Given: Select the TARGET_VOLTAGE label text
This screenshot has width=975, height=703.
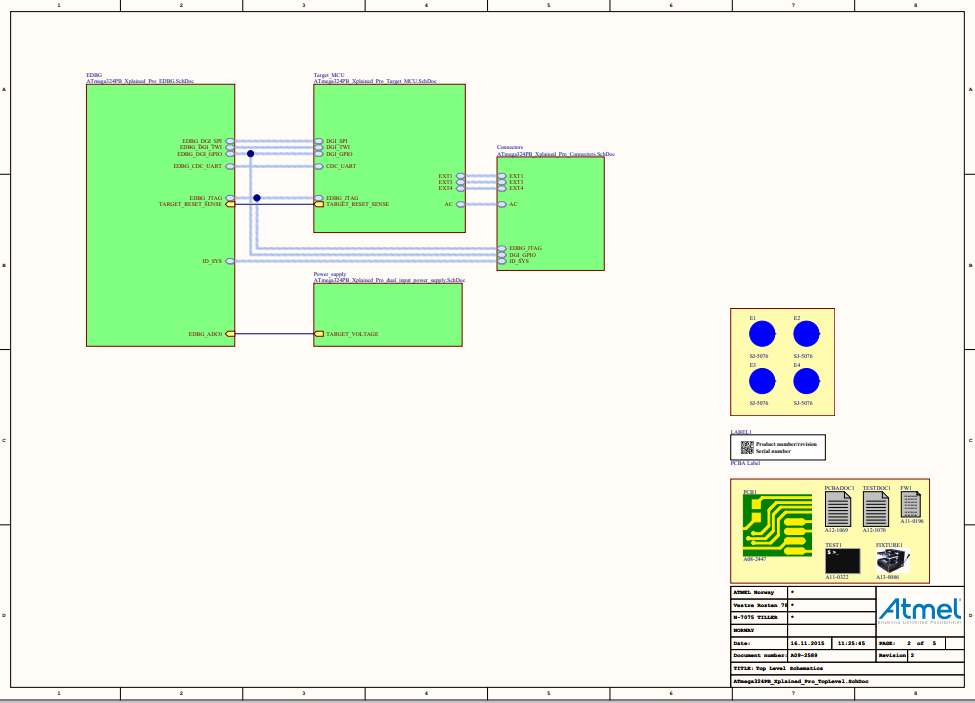Looking at the screenshot, I should 352,334.
